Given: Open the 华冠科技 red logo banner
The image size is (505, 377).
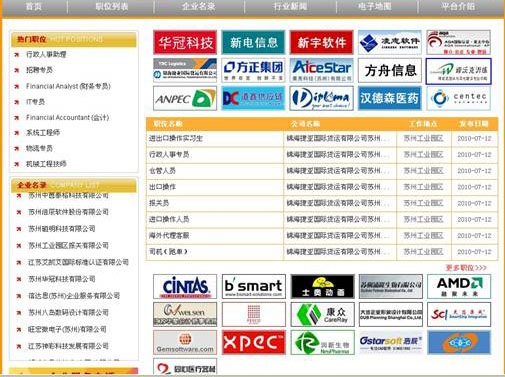Looking at the screenshot, I should [x=185, y=42].
